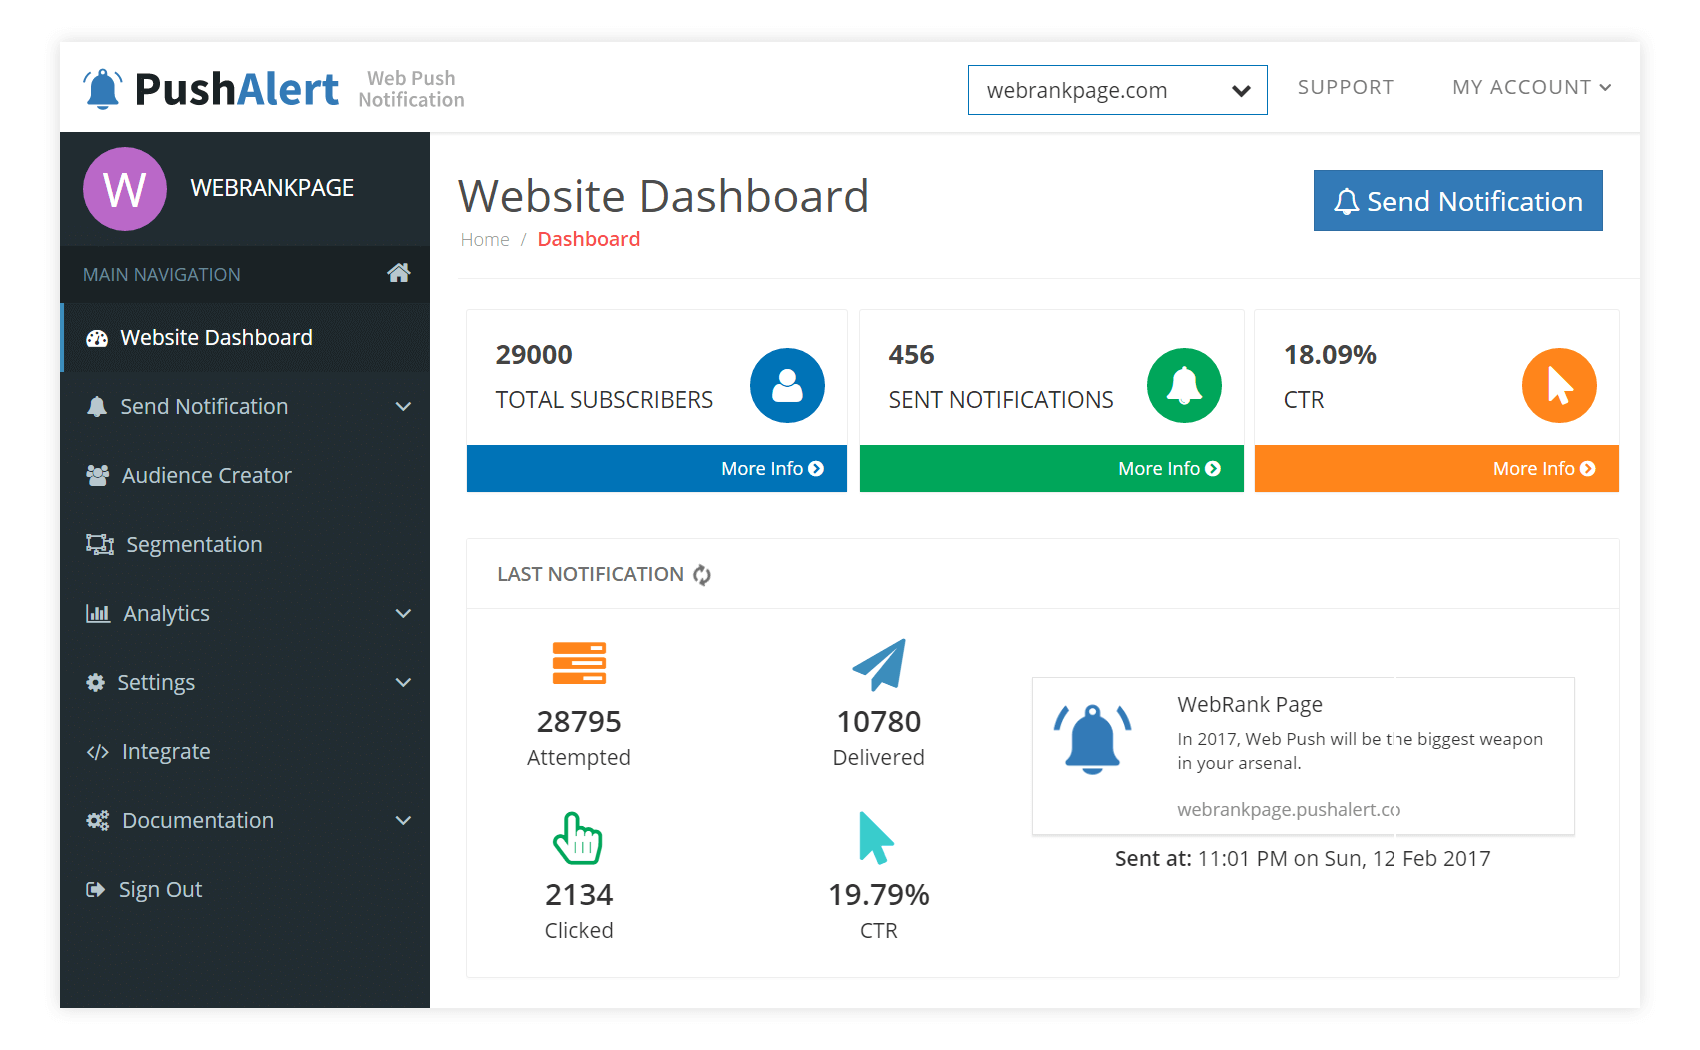Expand the Documentation section
This screenshot has height=1050, width=1700.
coord(404,820)
